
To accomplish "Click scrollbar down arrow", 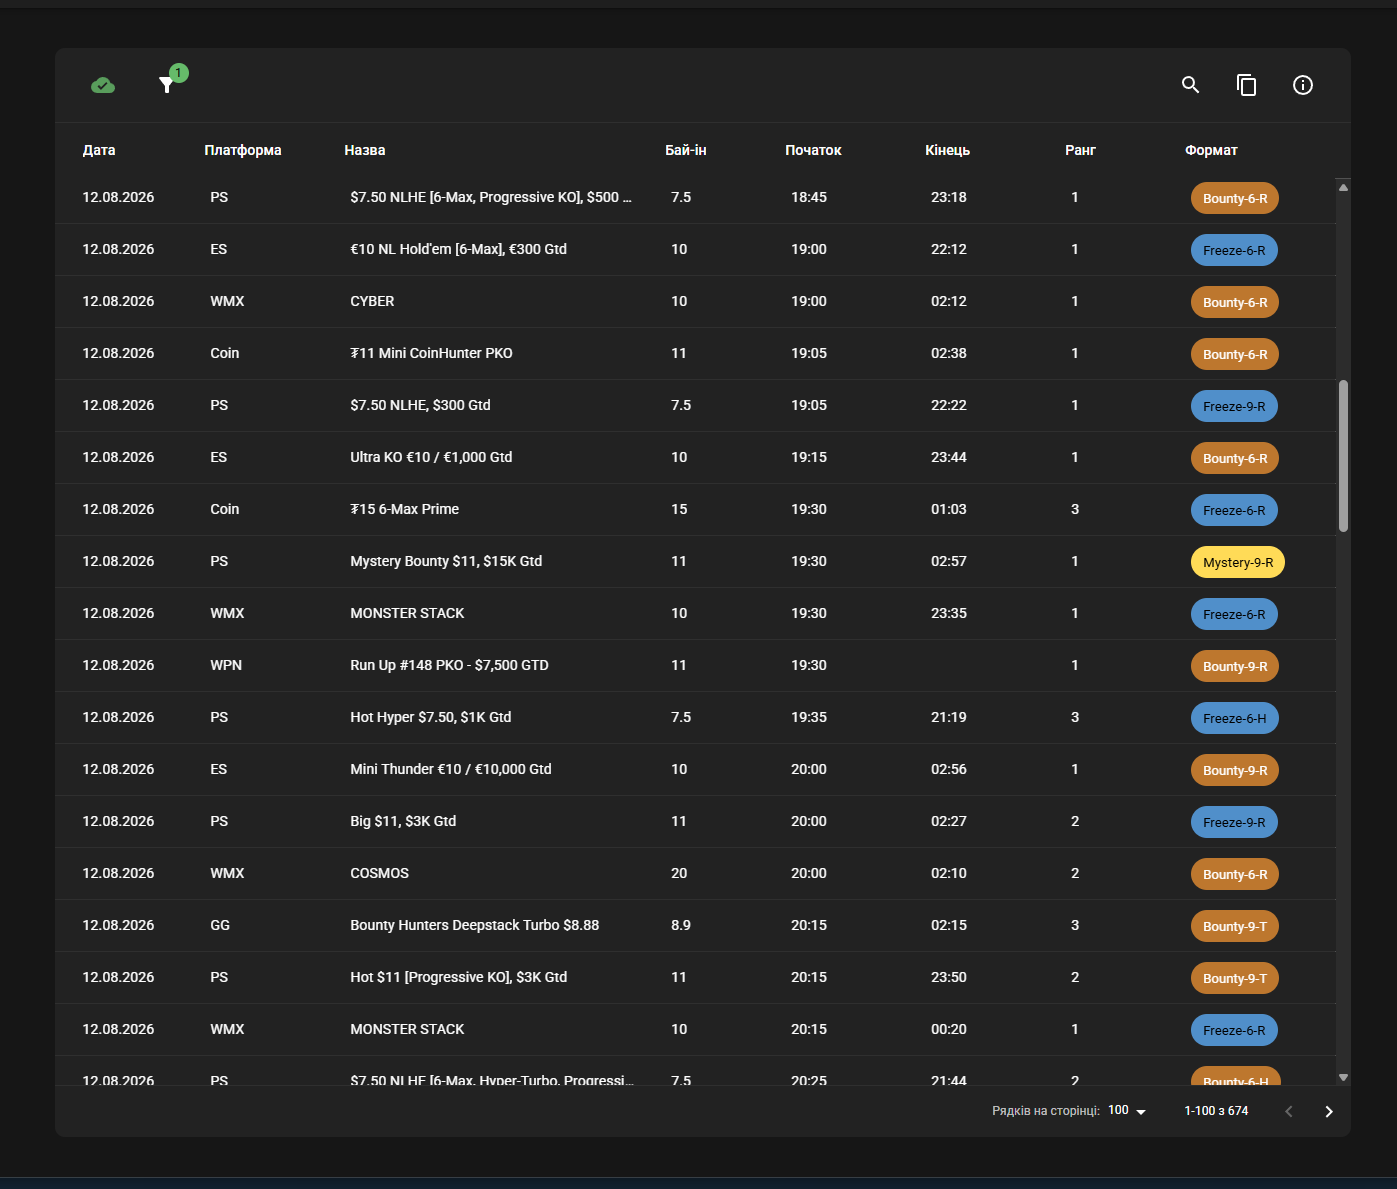I will tap(1343, 1077).
